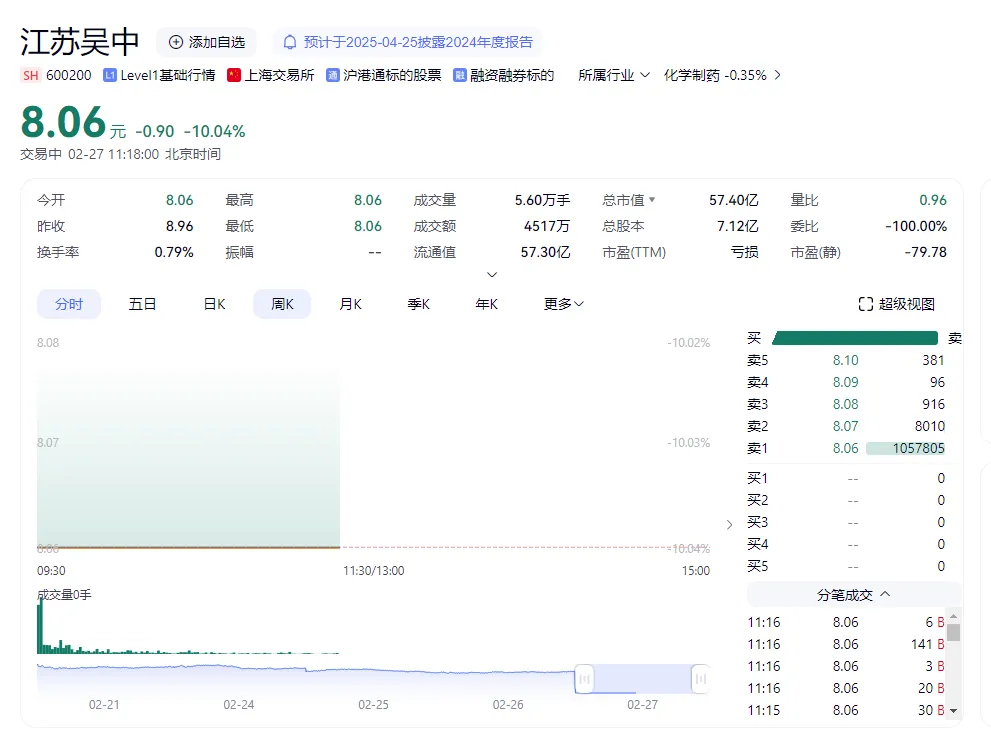Select the 五日 chart tab
The width and height of the screenshot is (991, 737).
click(142, 304)
